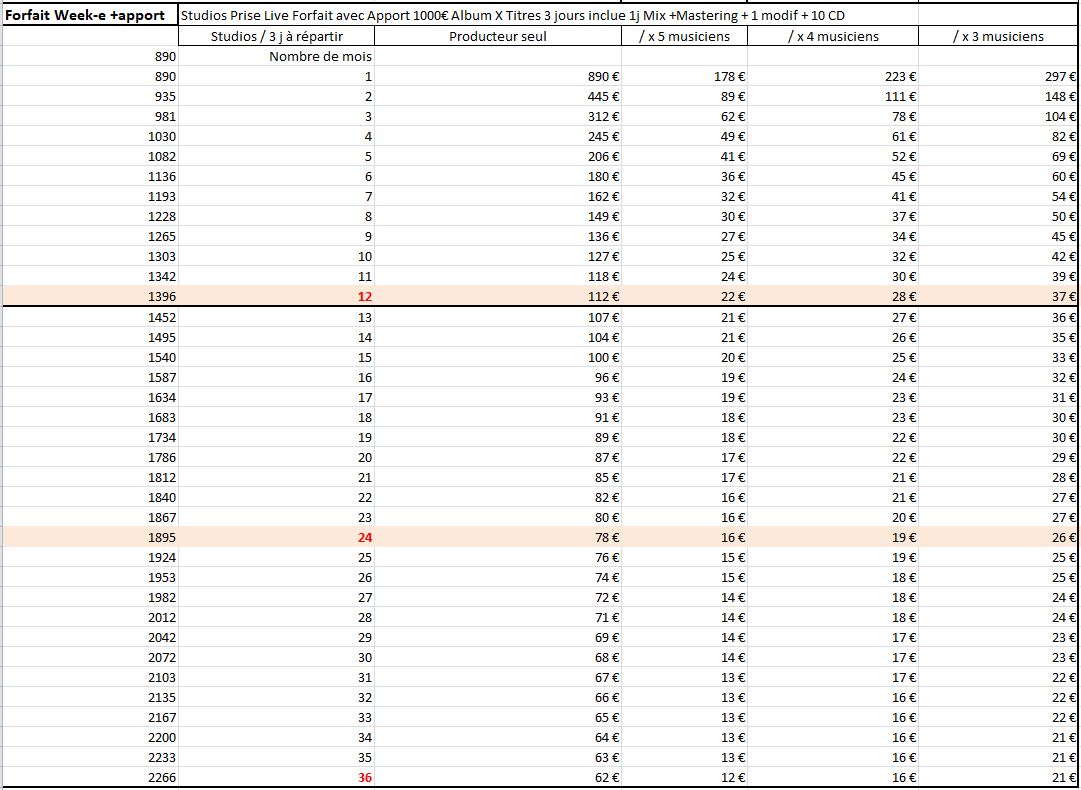
Task: Select the red month 12 cell
Action: (x=364, y=297)
